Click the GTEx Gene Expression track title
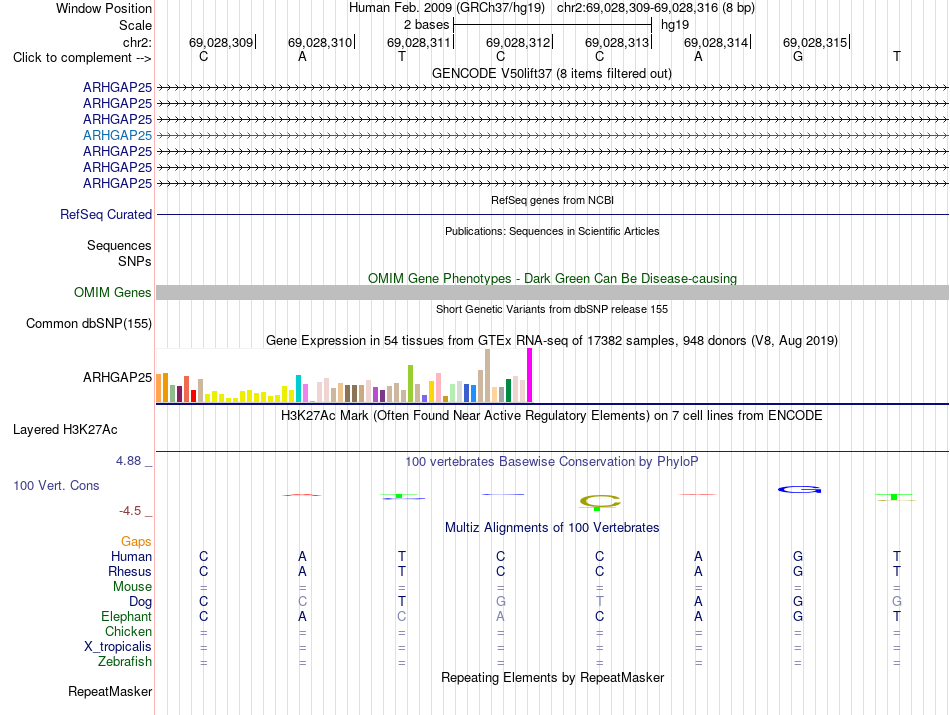Image resolution: width=950 pixels, height=715 pixels. tap(552, 341)
